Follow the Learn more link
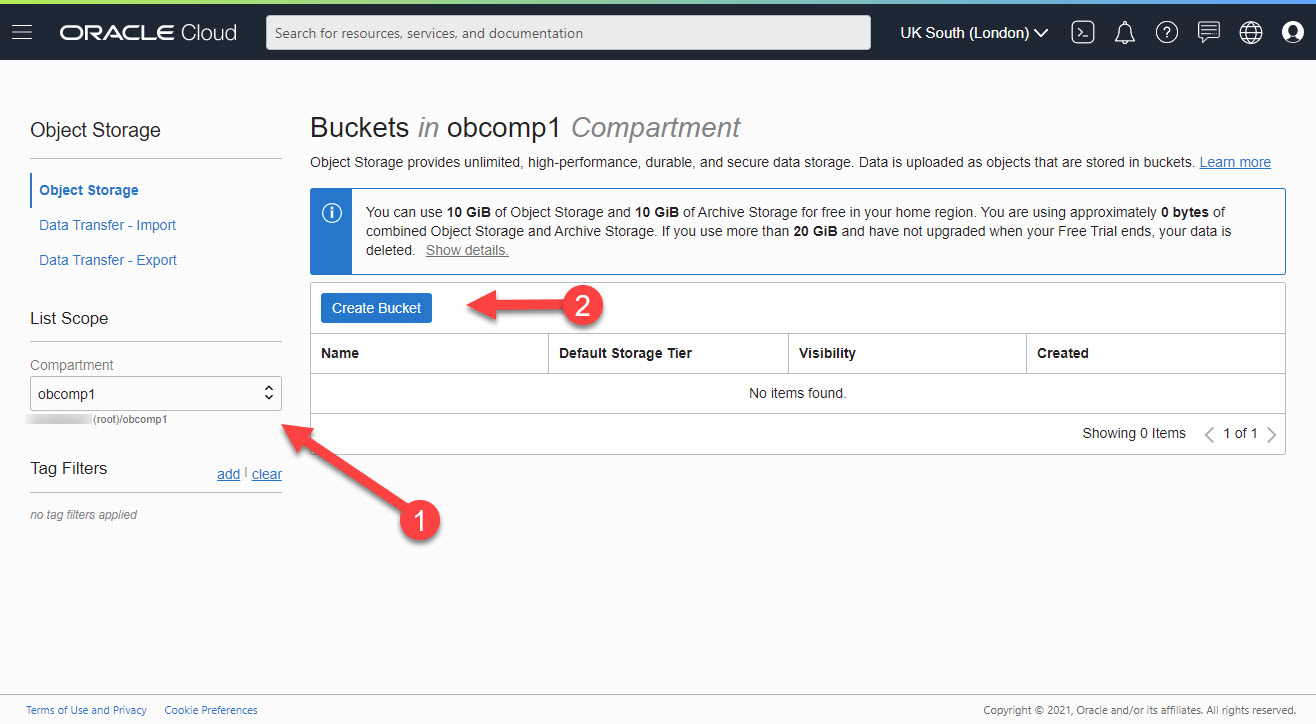 1235,162
